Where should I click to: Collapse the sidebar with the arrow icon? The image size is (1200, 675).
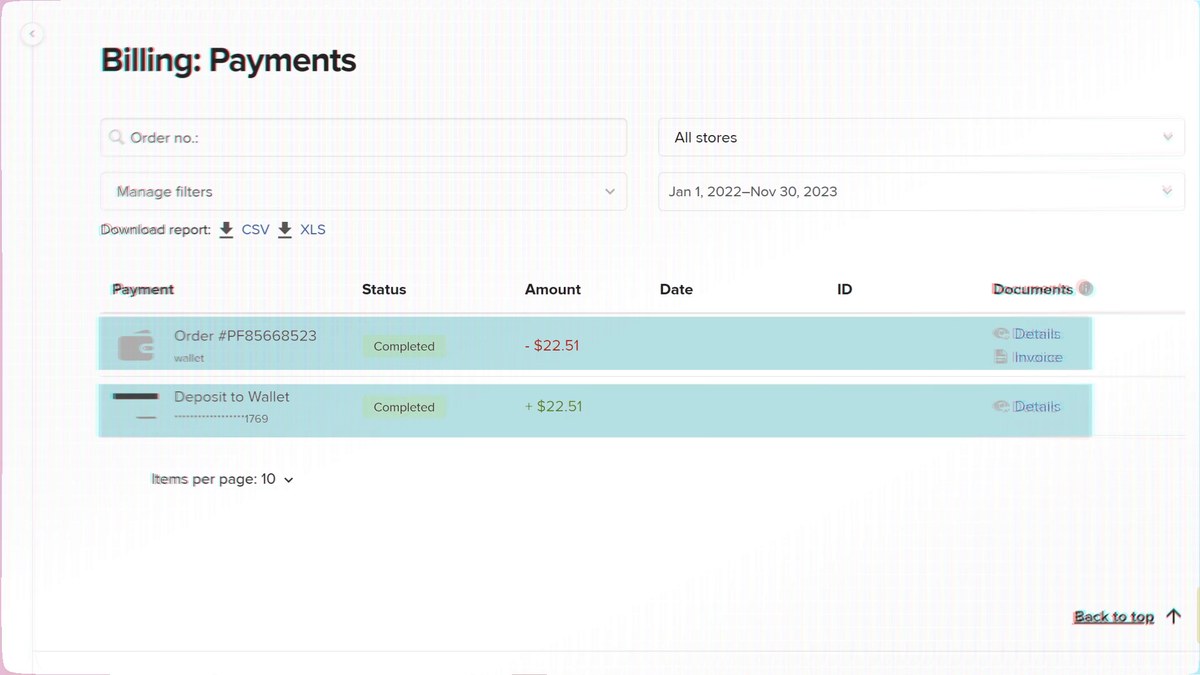[32, 35]
